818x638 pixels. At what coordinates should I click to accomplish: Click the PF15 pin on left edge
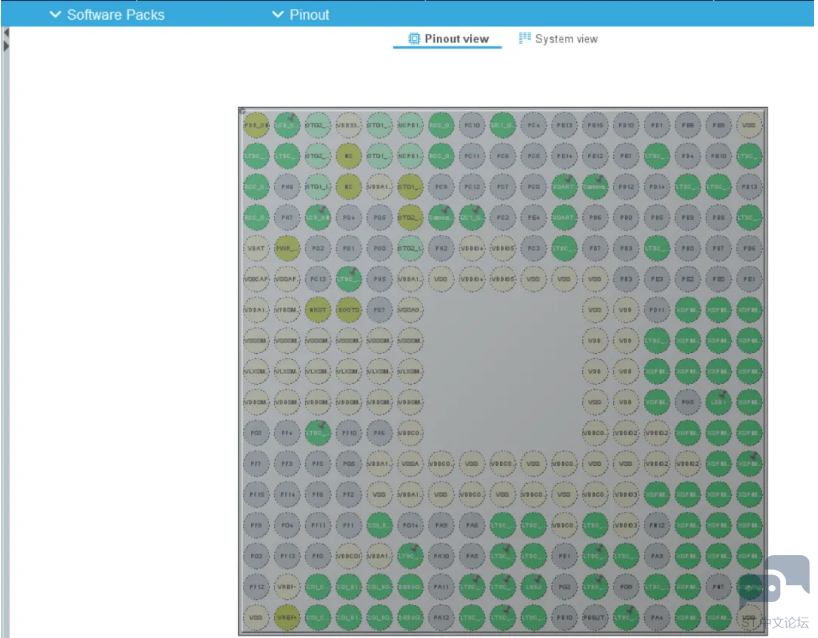(256, 495)
